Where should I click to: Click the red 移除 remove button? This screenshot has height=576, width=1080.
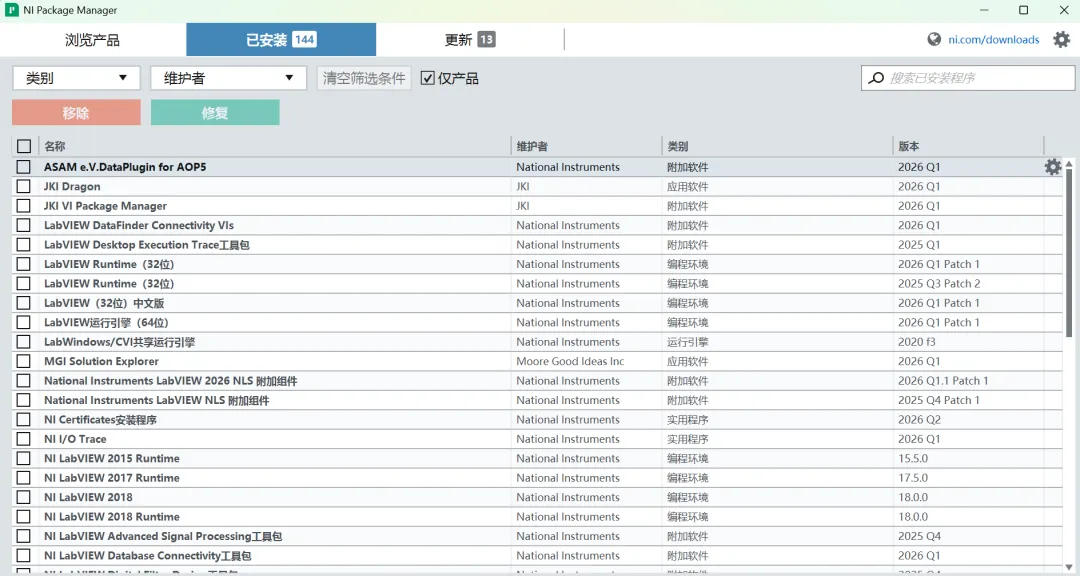coord(76,112)
